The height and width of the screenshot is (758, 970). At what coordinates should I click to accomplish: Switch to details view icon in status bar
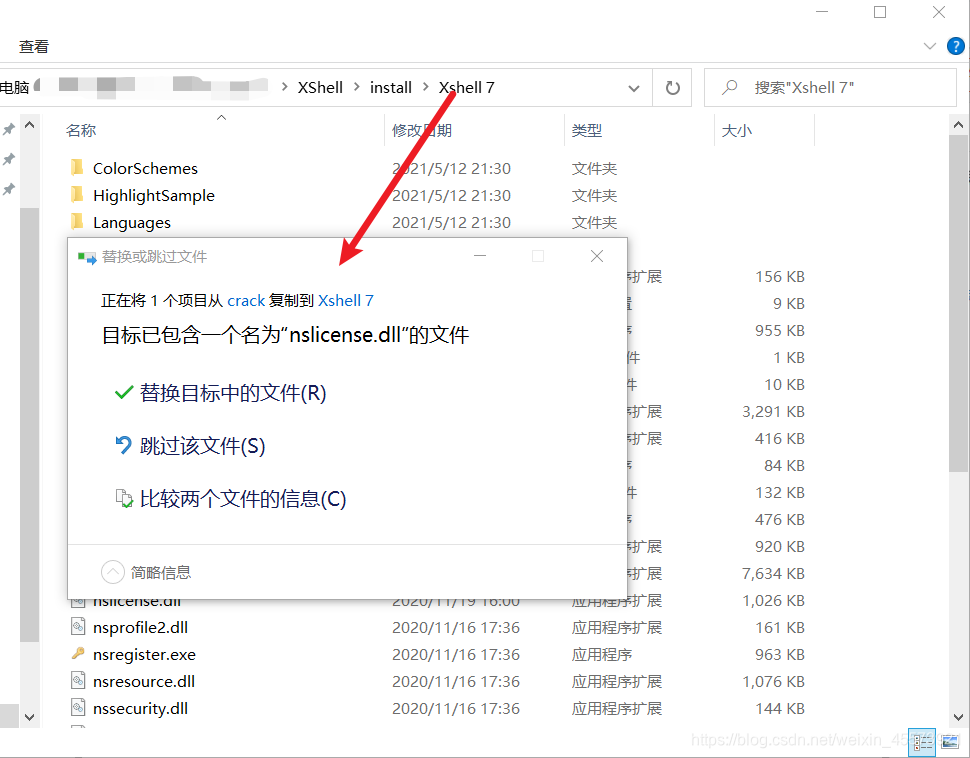coord(922,742)
